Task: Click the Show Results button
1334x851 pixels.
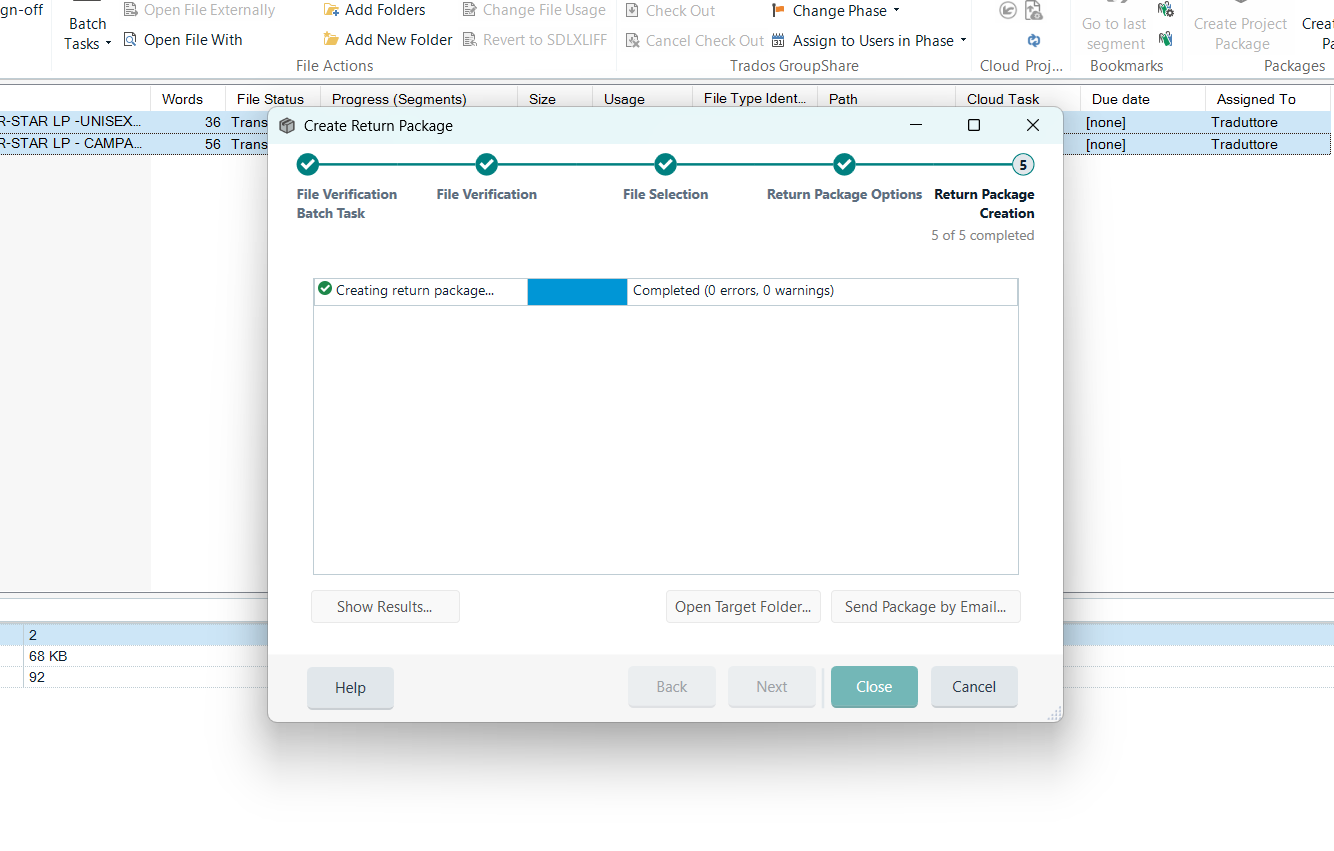Action: pyautogui.click(x=385, y=607)
